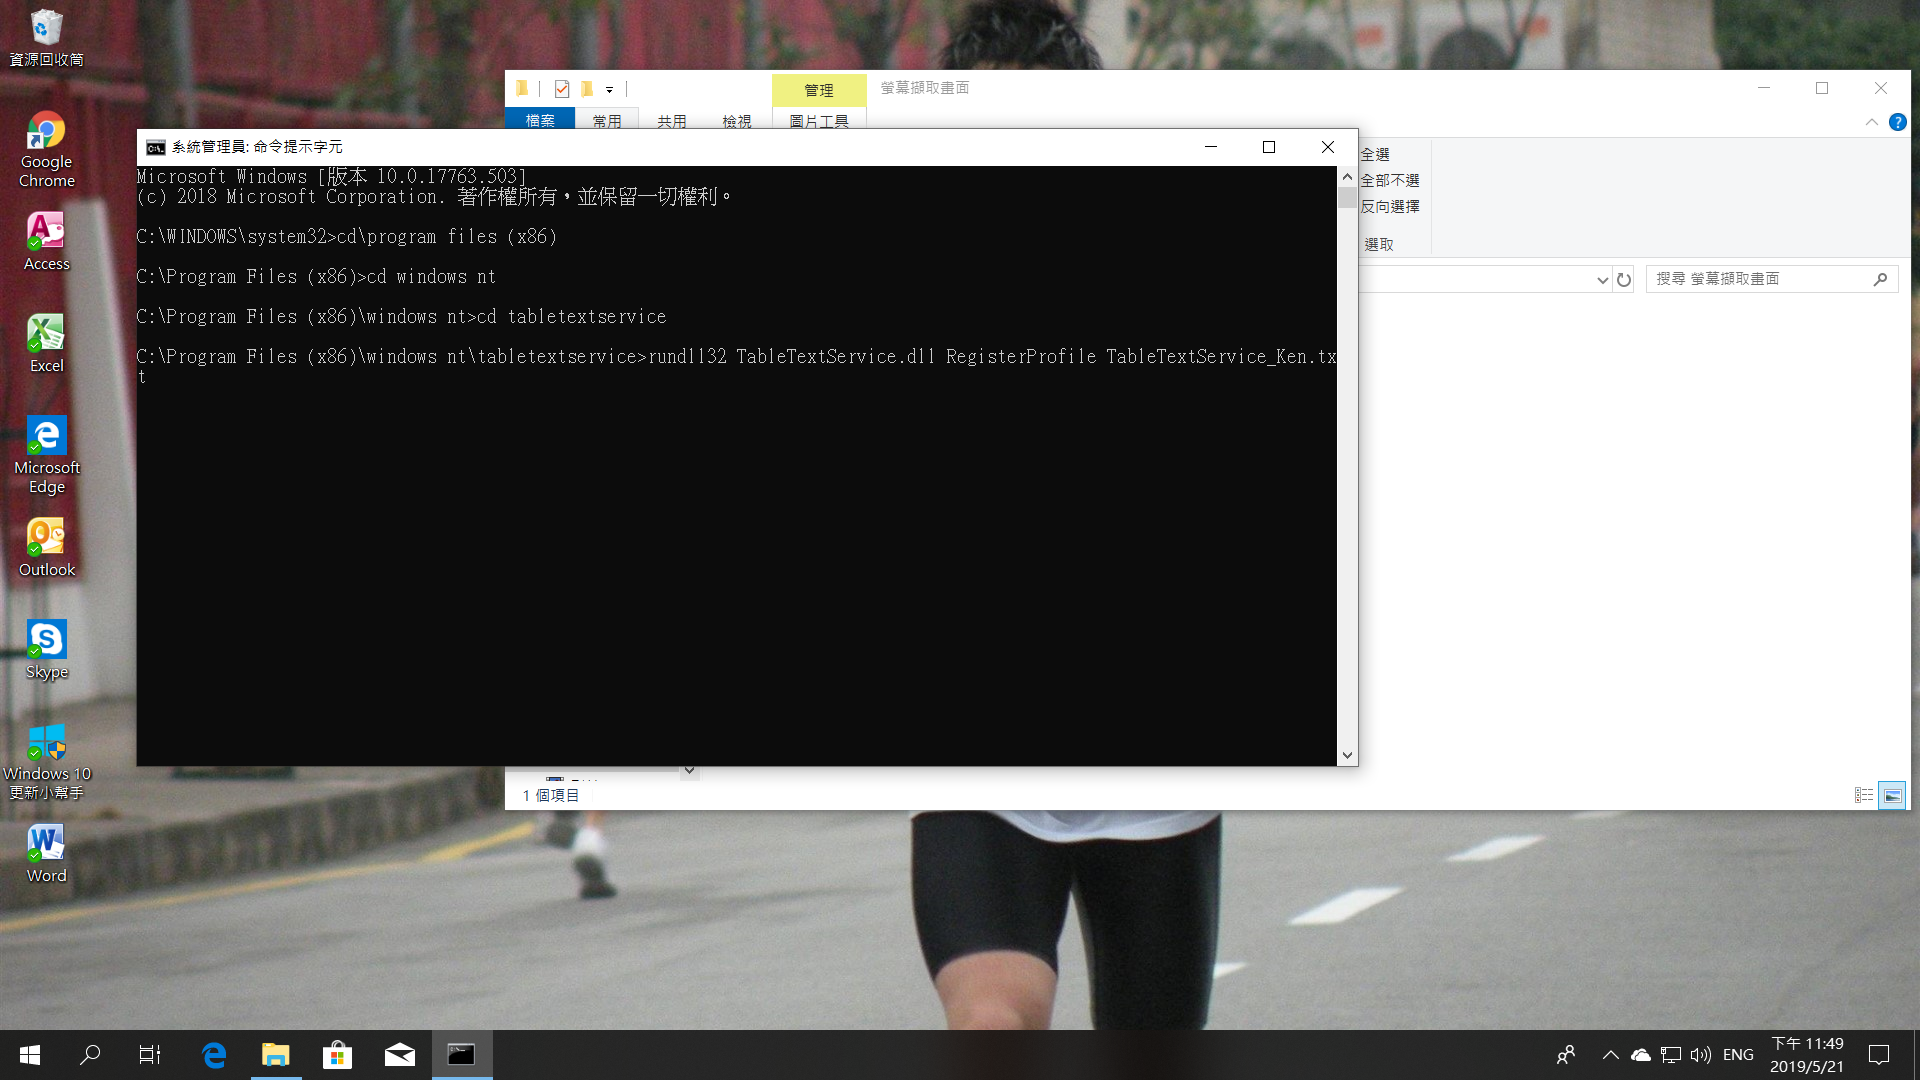Click the New Folder icon in quick access toolbar
Screen dimensions: 1920x1080
click(587, 89)
